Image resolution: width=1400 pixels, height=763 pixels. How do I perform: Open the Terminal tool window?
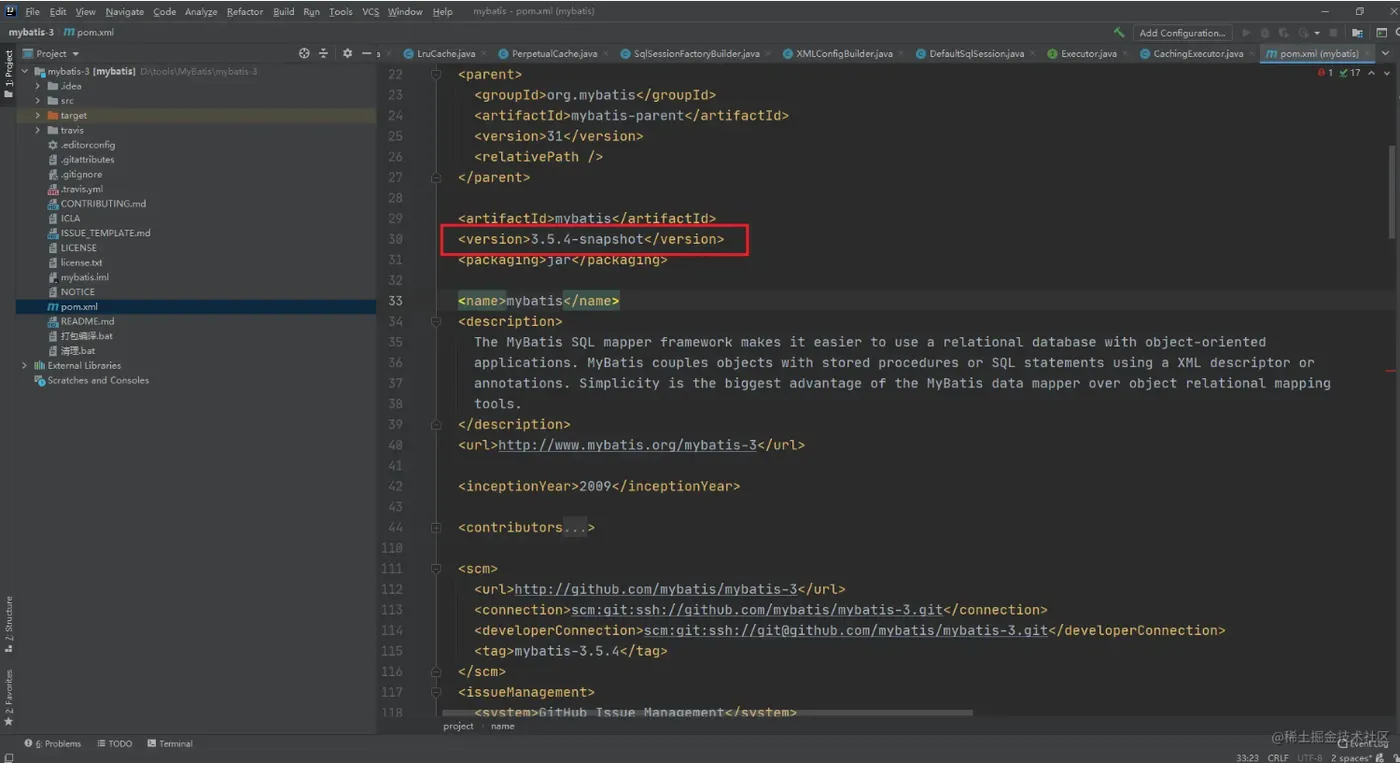tap(170, 743)
